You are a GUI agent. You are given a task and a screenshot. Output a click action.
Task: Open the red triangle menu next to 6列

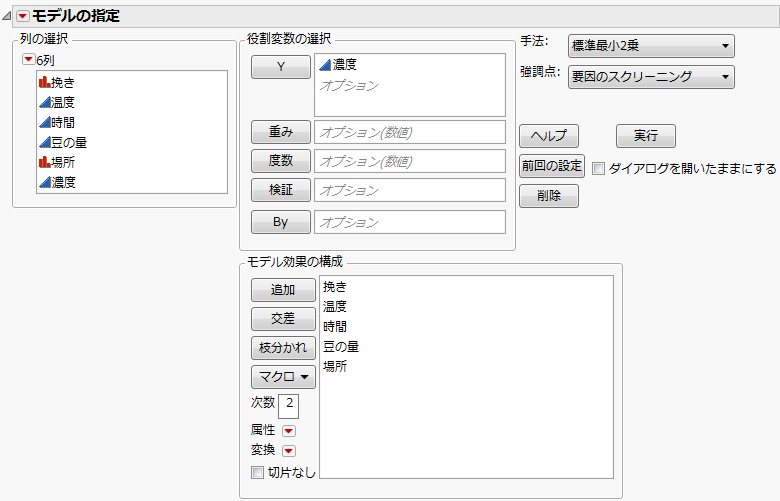coord(28,60)
